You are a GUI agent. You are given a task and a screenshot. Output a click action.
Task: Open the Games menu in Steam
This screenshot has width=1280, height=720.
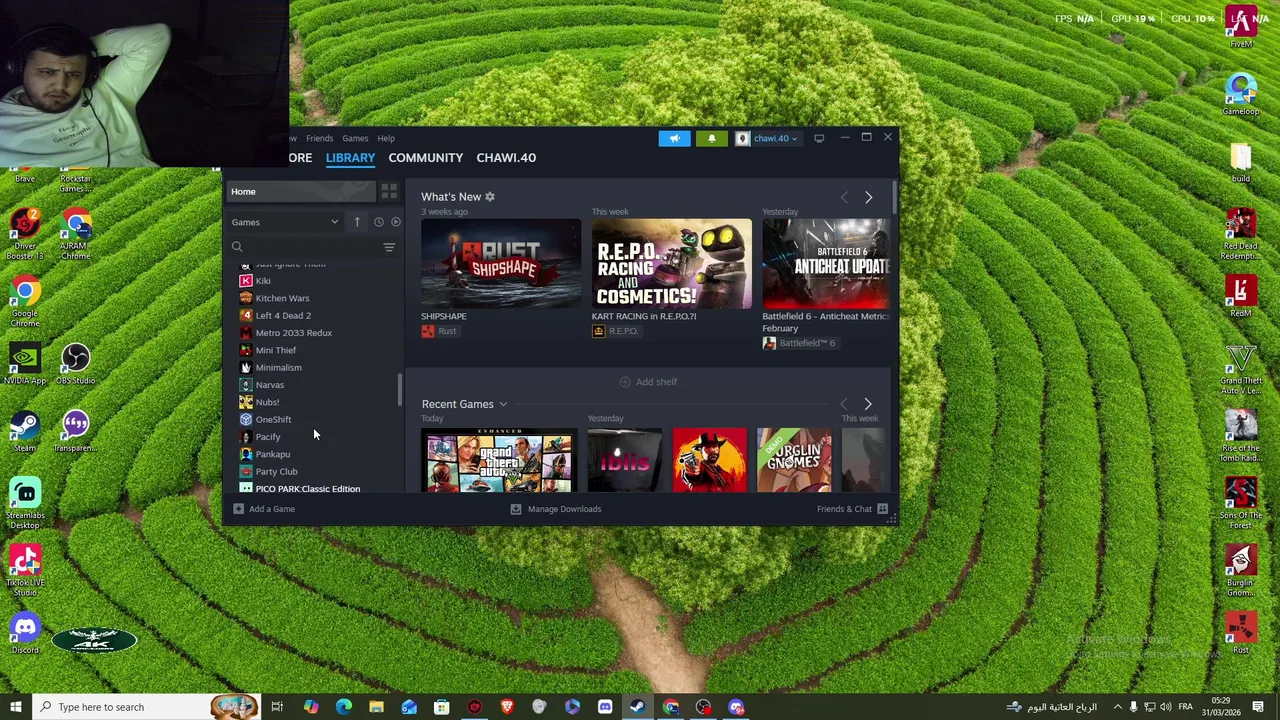coord(355,138)
